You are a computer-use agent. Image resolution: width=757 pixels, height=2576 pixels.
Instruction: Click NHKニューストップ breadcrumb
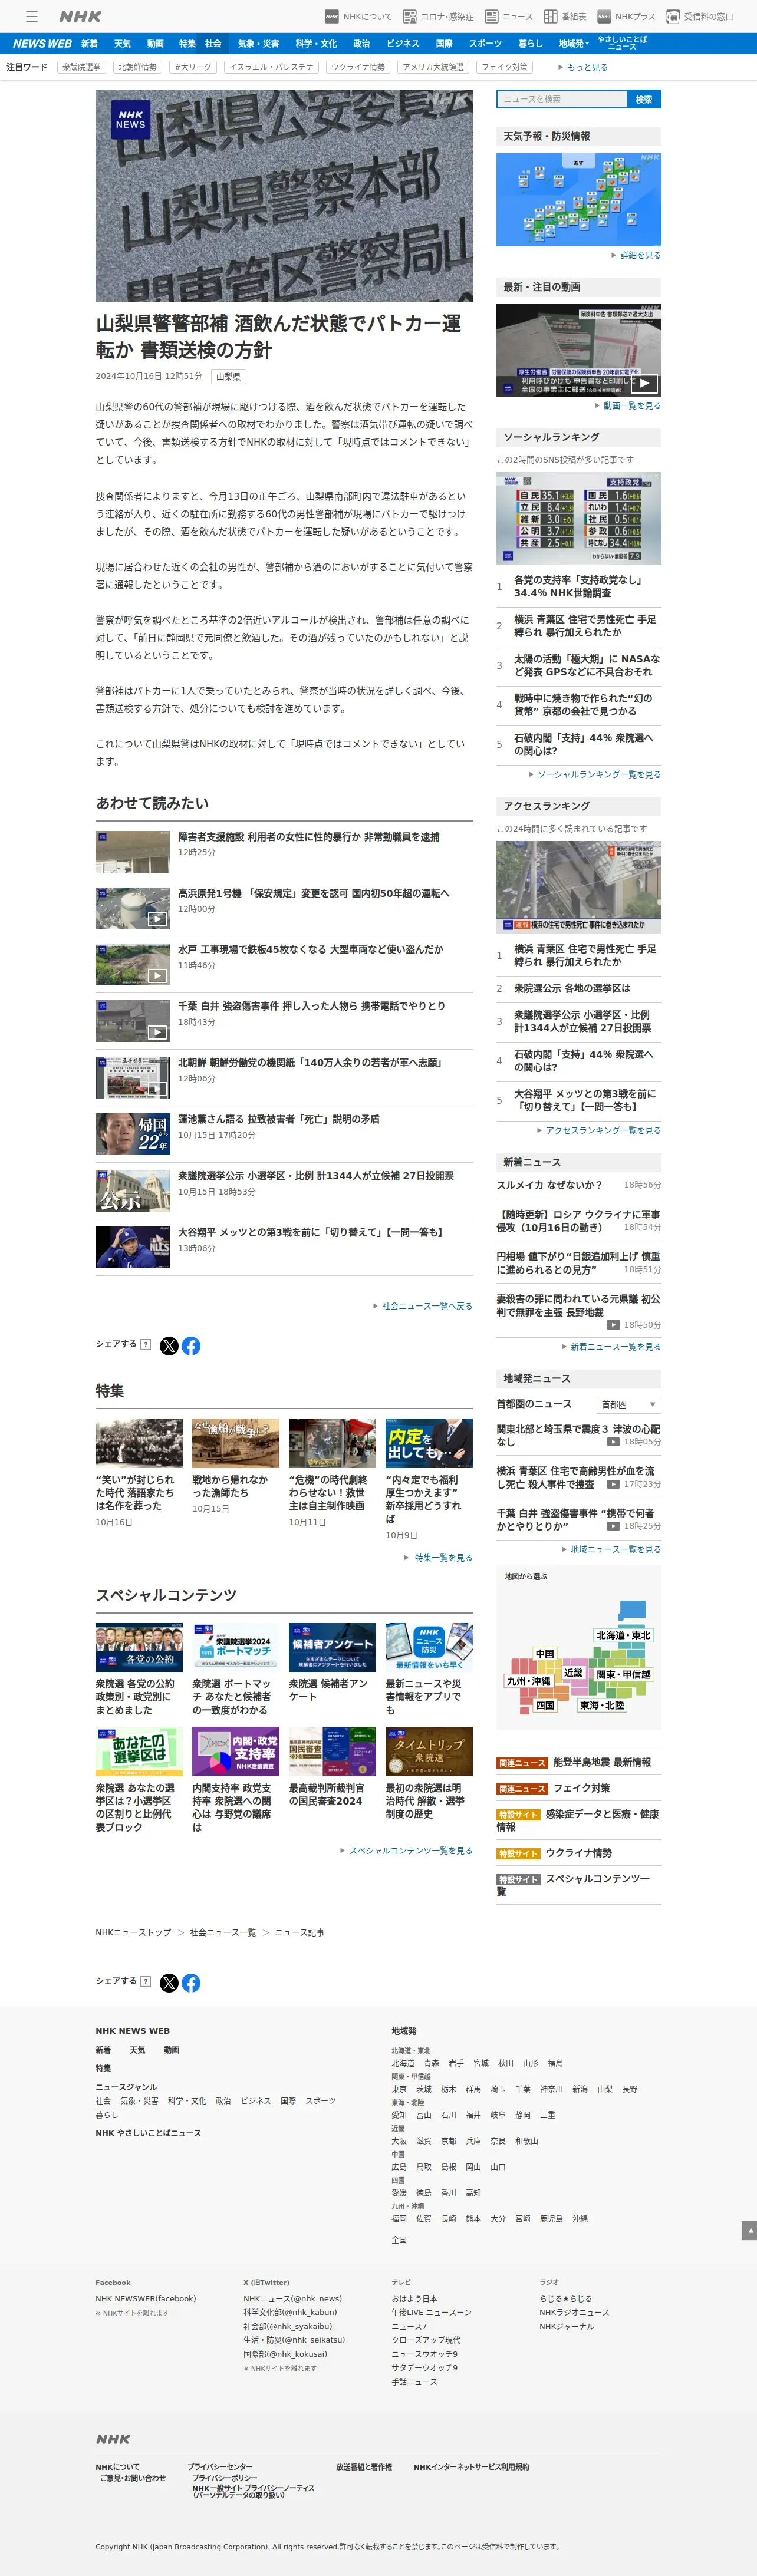click(x=133, y=1933)
